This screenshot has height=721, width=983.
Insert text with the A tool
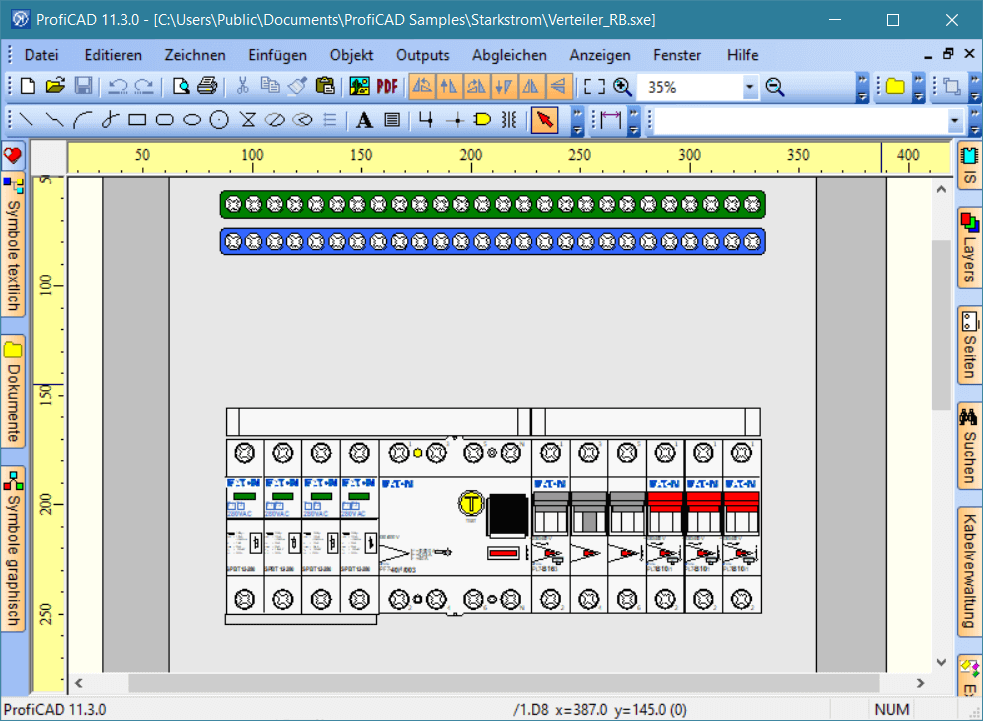[364, 119]
